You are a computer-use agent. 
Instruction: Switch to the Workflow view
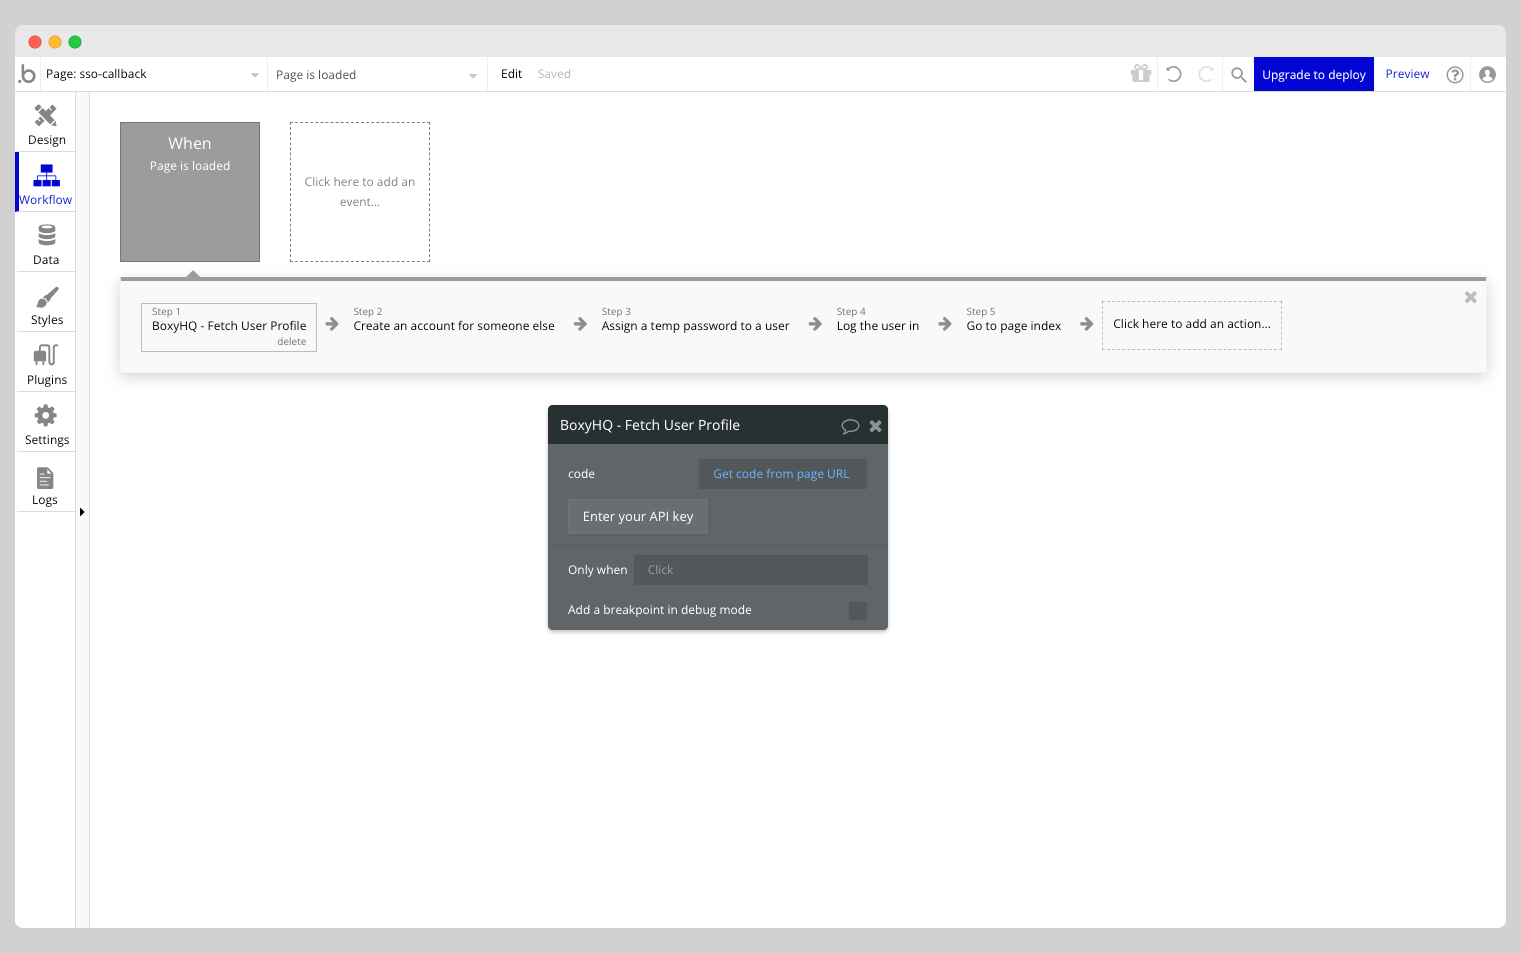(x=45, y=181)
